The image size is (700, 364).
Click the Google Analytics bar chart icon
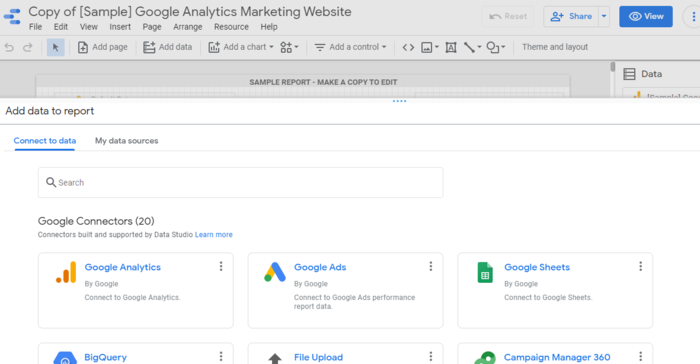click(x=66, y=272)
